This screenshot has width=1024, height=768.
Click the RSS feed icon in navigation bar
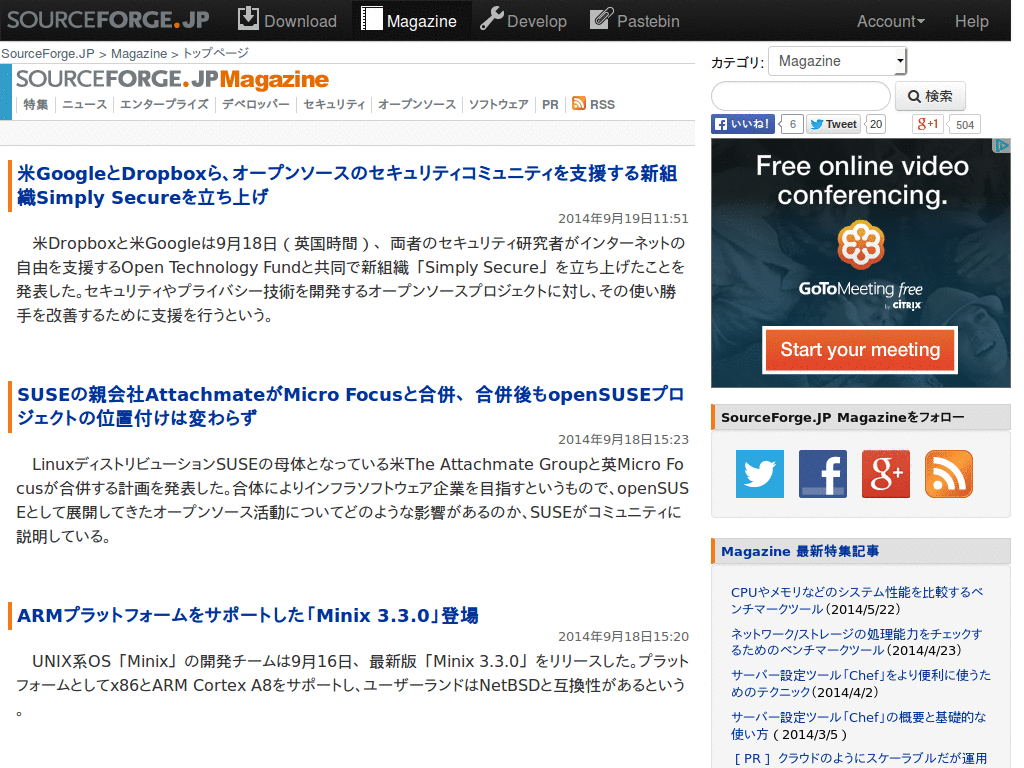[579, 103]
